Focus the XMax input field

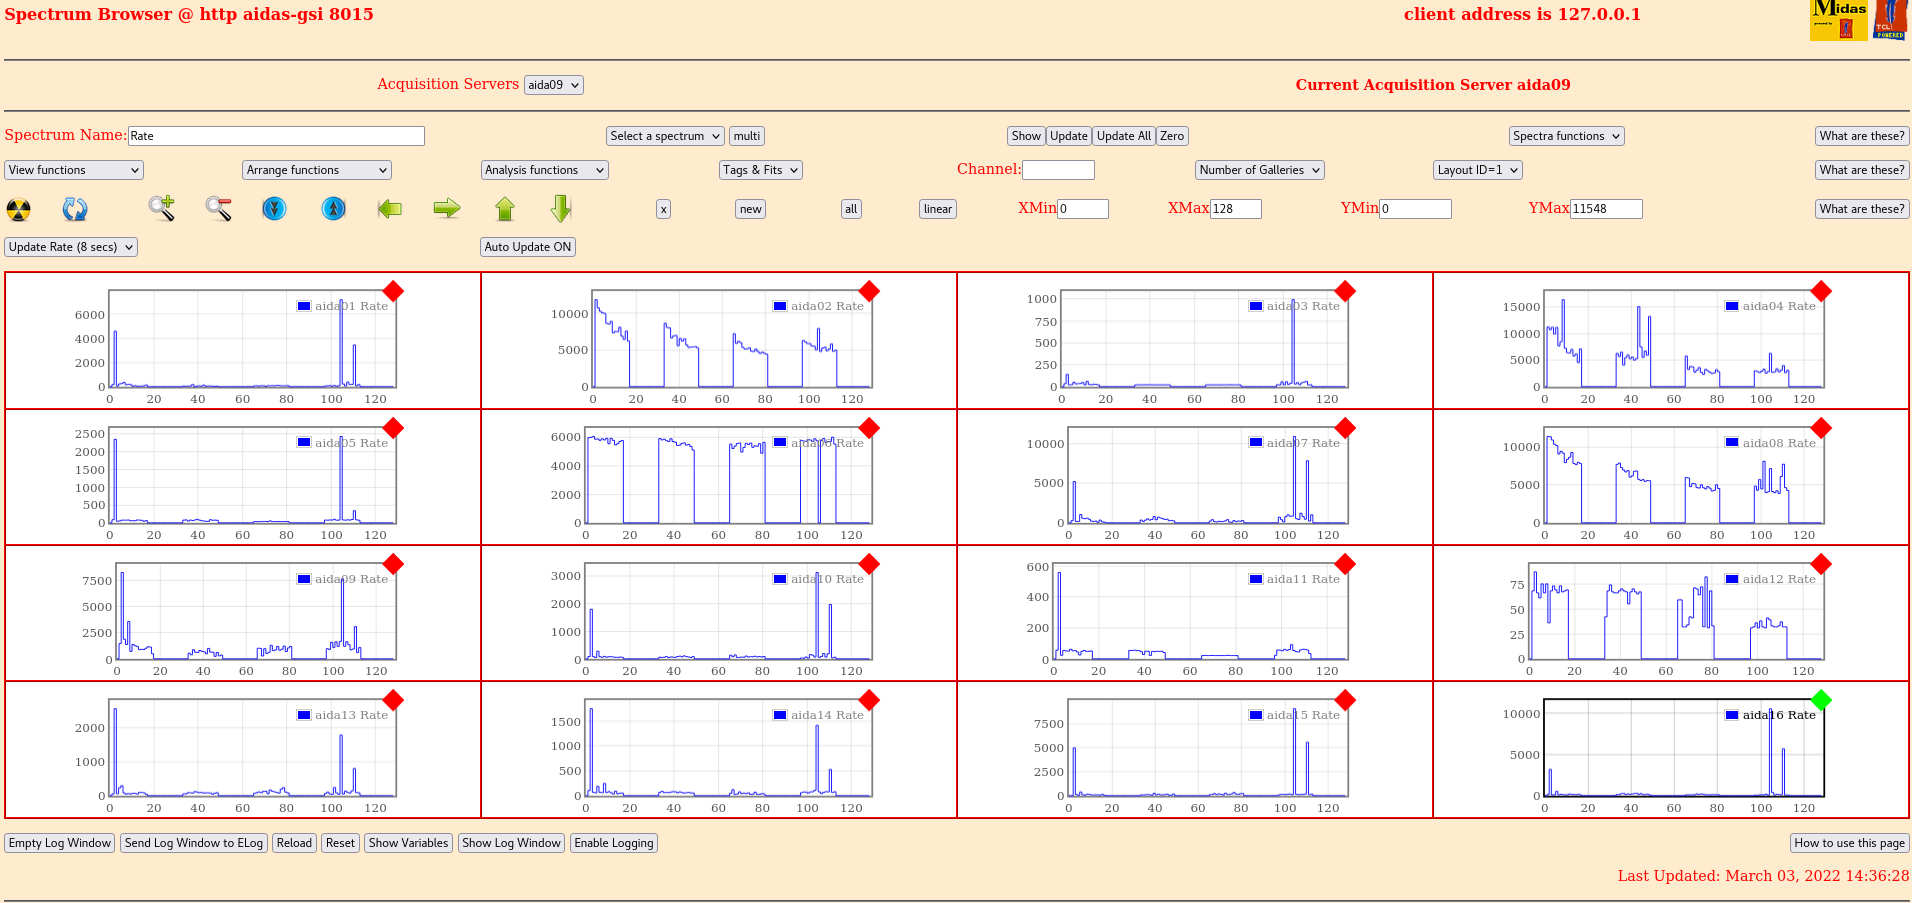coord(1235,209)
